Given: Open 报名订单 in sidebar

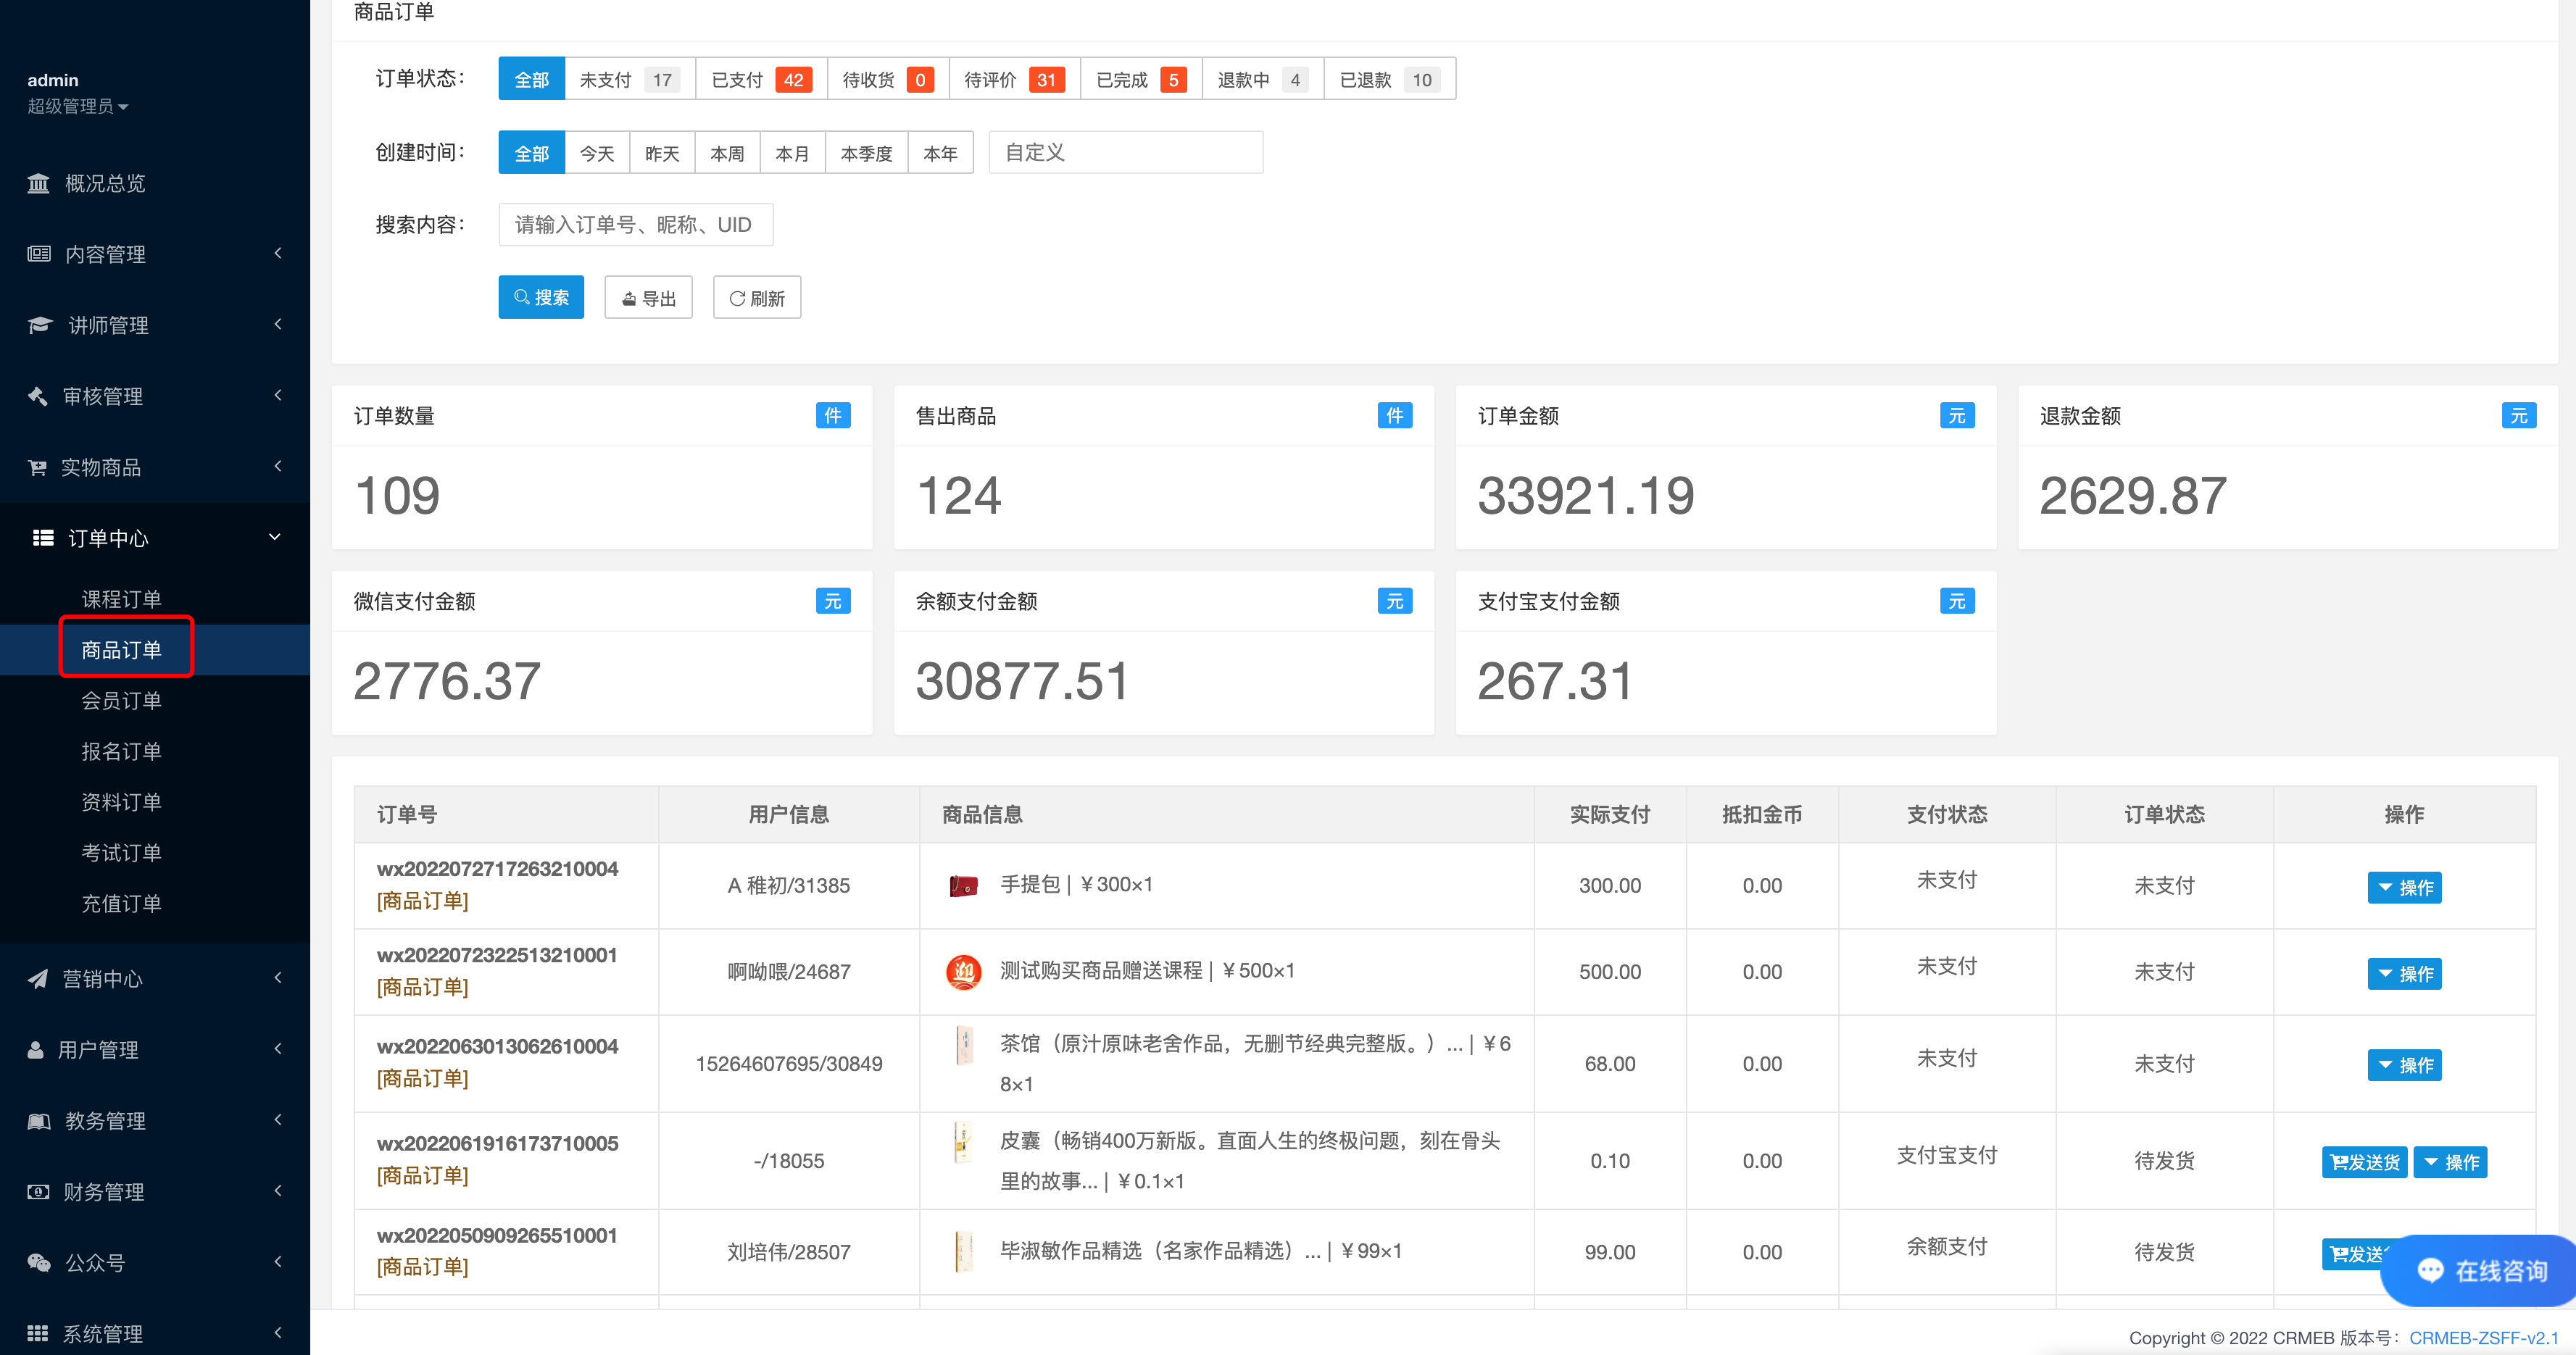Looking at the screenshot, I should (121, 751).
